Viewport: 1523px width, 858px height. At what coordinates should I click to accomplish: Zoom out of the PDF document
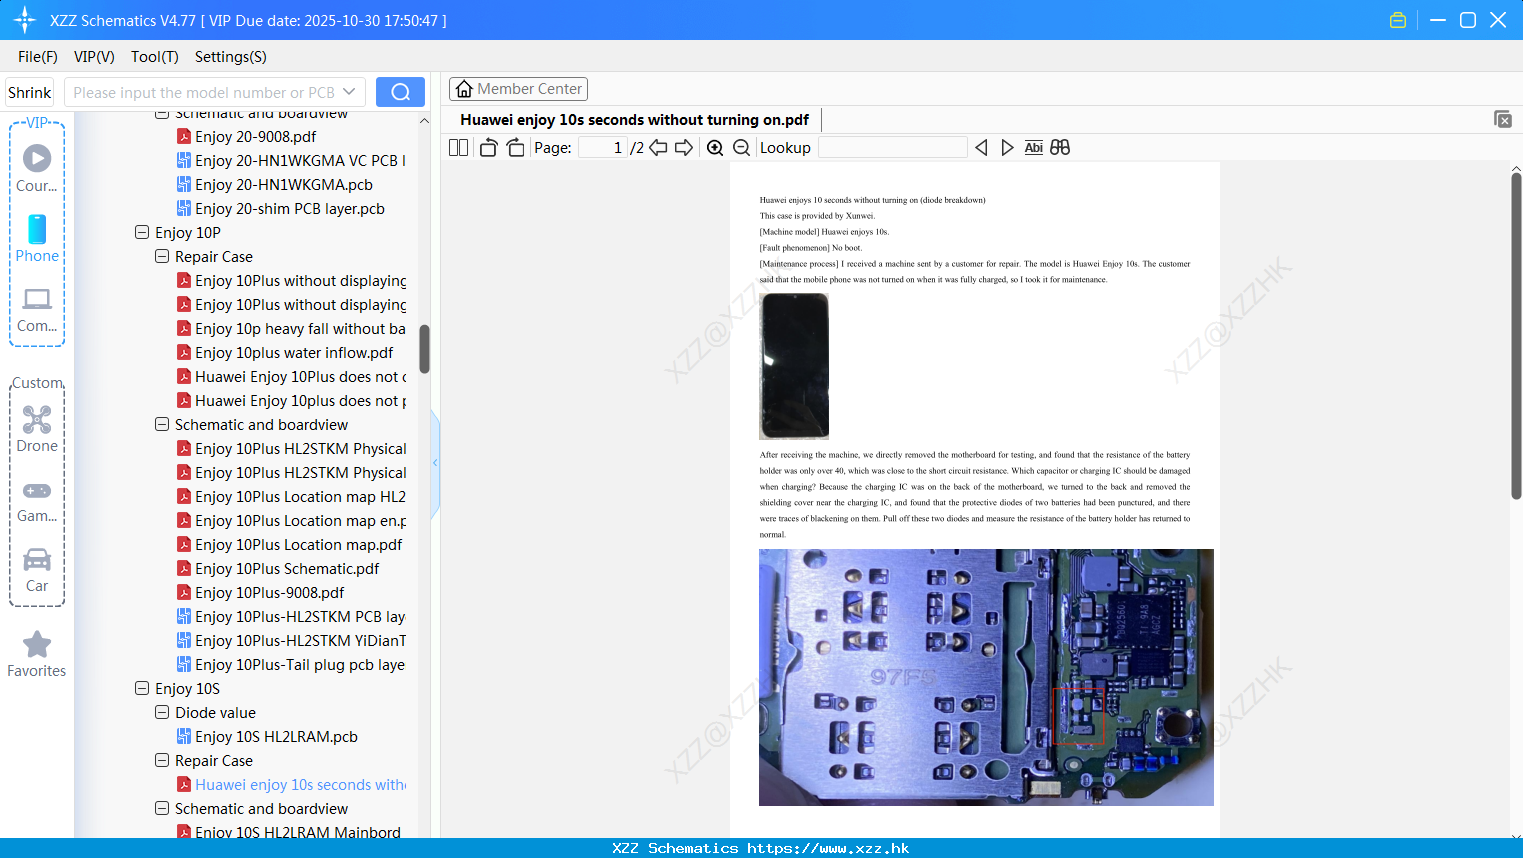tap(741, 148)
